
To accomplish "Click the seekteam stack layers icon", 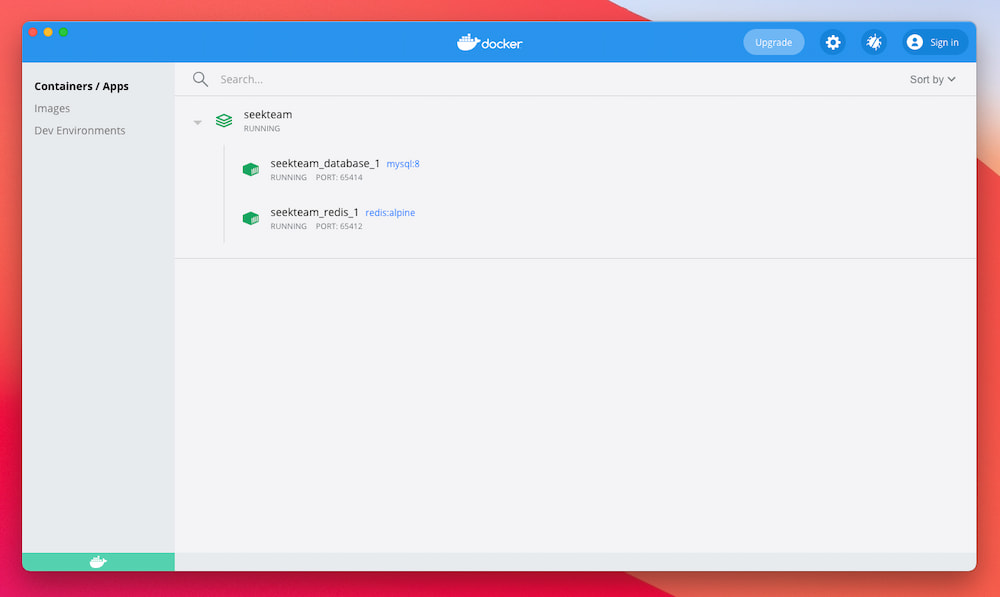I will tap(224, 121).
